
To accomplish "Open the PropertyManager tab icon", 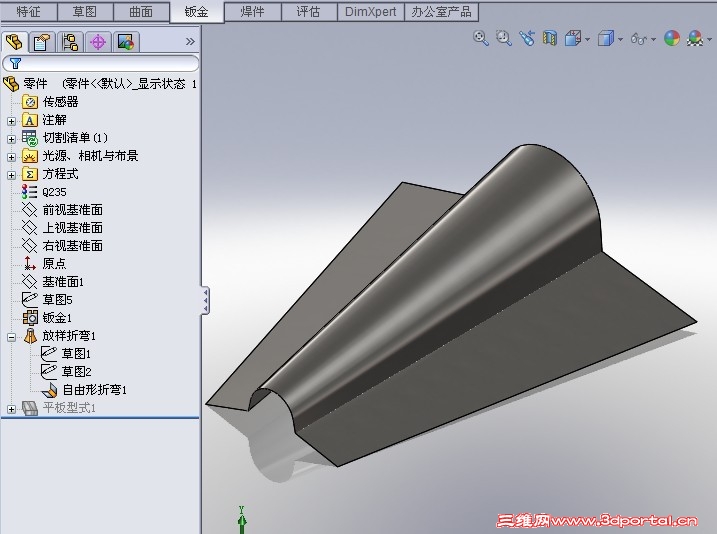I will click(42, 42).
